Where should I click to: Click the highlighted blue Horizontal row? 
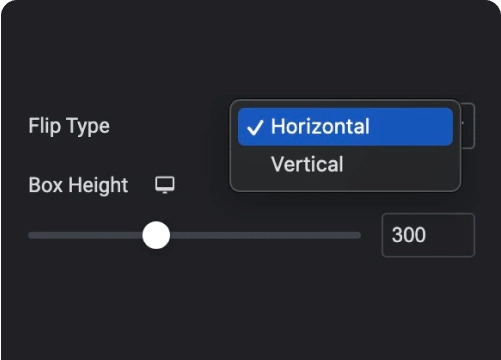pyautogui.click(x=345, y=127)
